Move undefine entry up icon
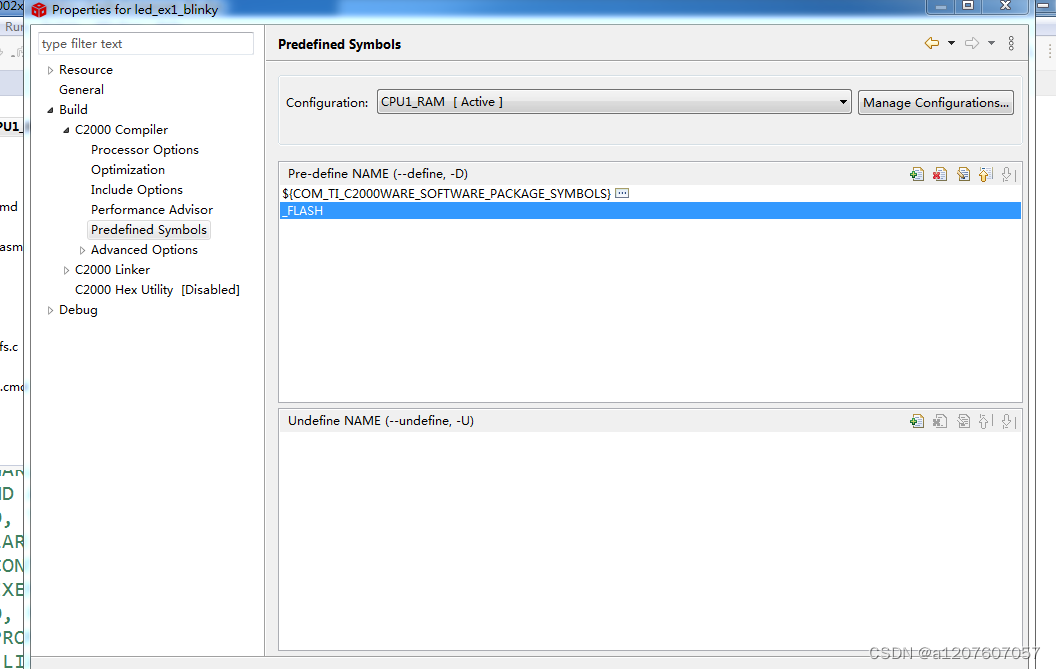 click(985, 421)
